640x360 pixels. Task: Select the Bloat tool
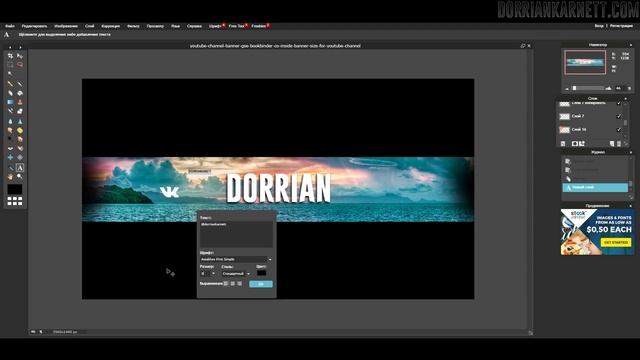(x=10, y=158)
